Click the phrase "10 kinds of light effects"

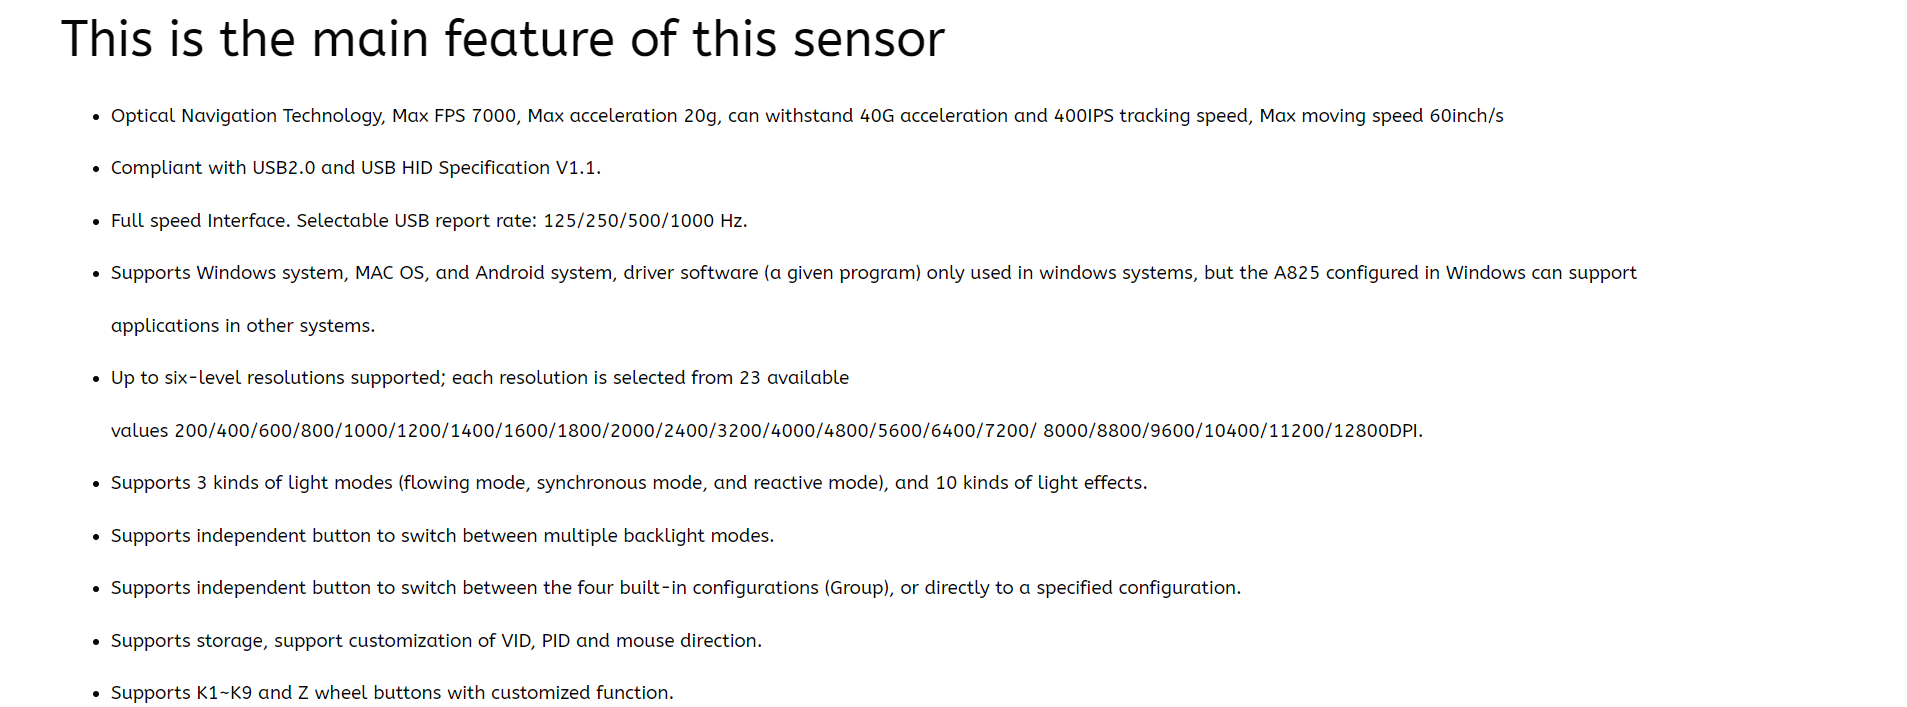coord(1040,483)
